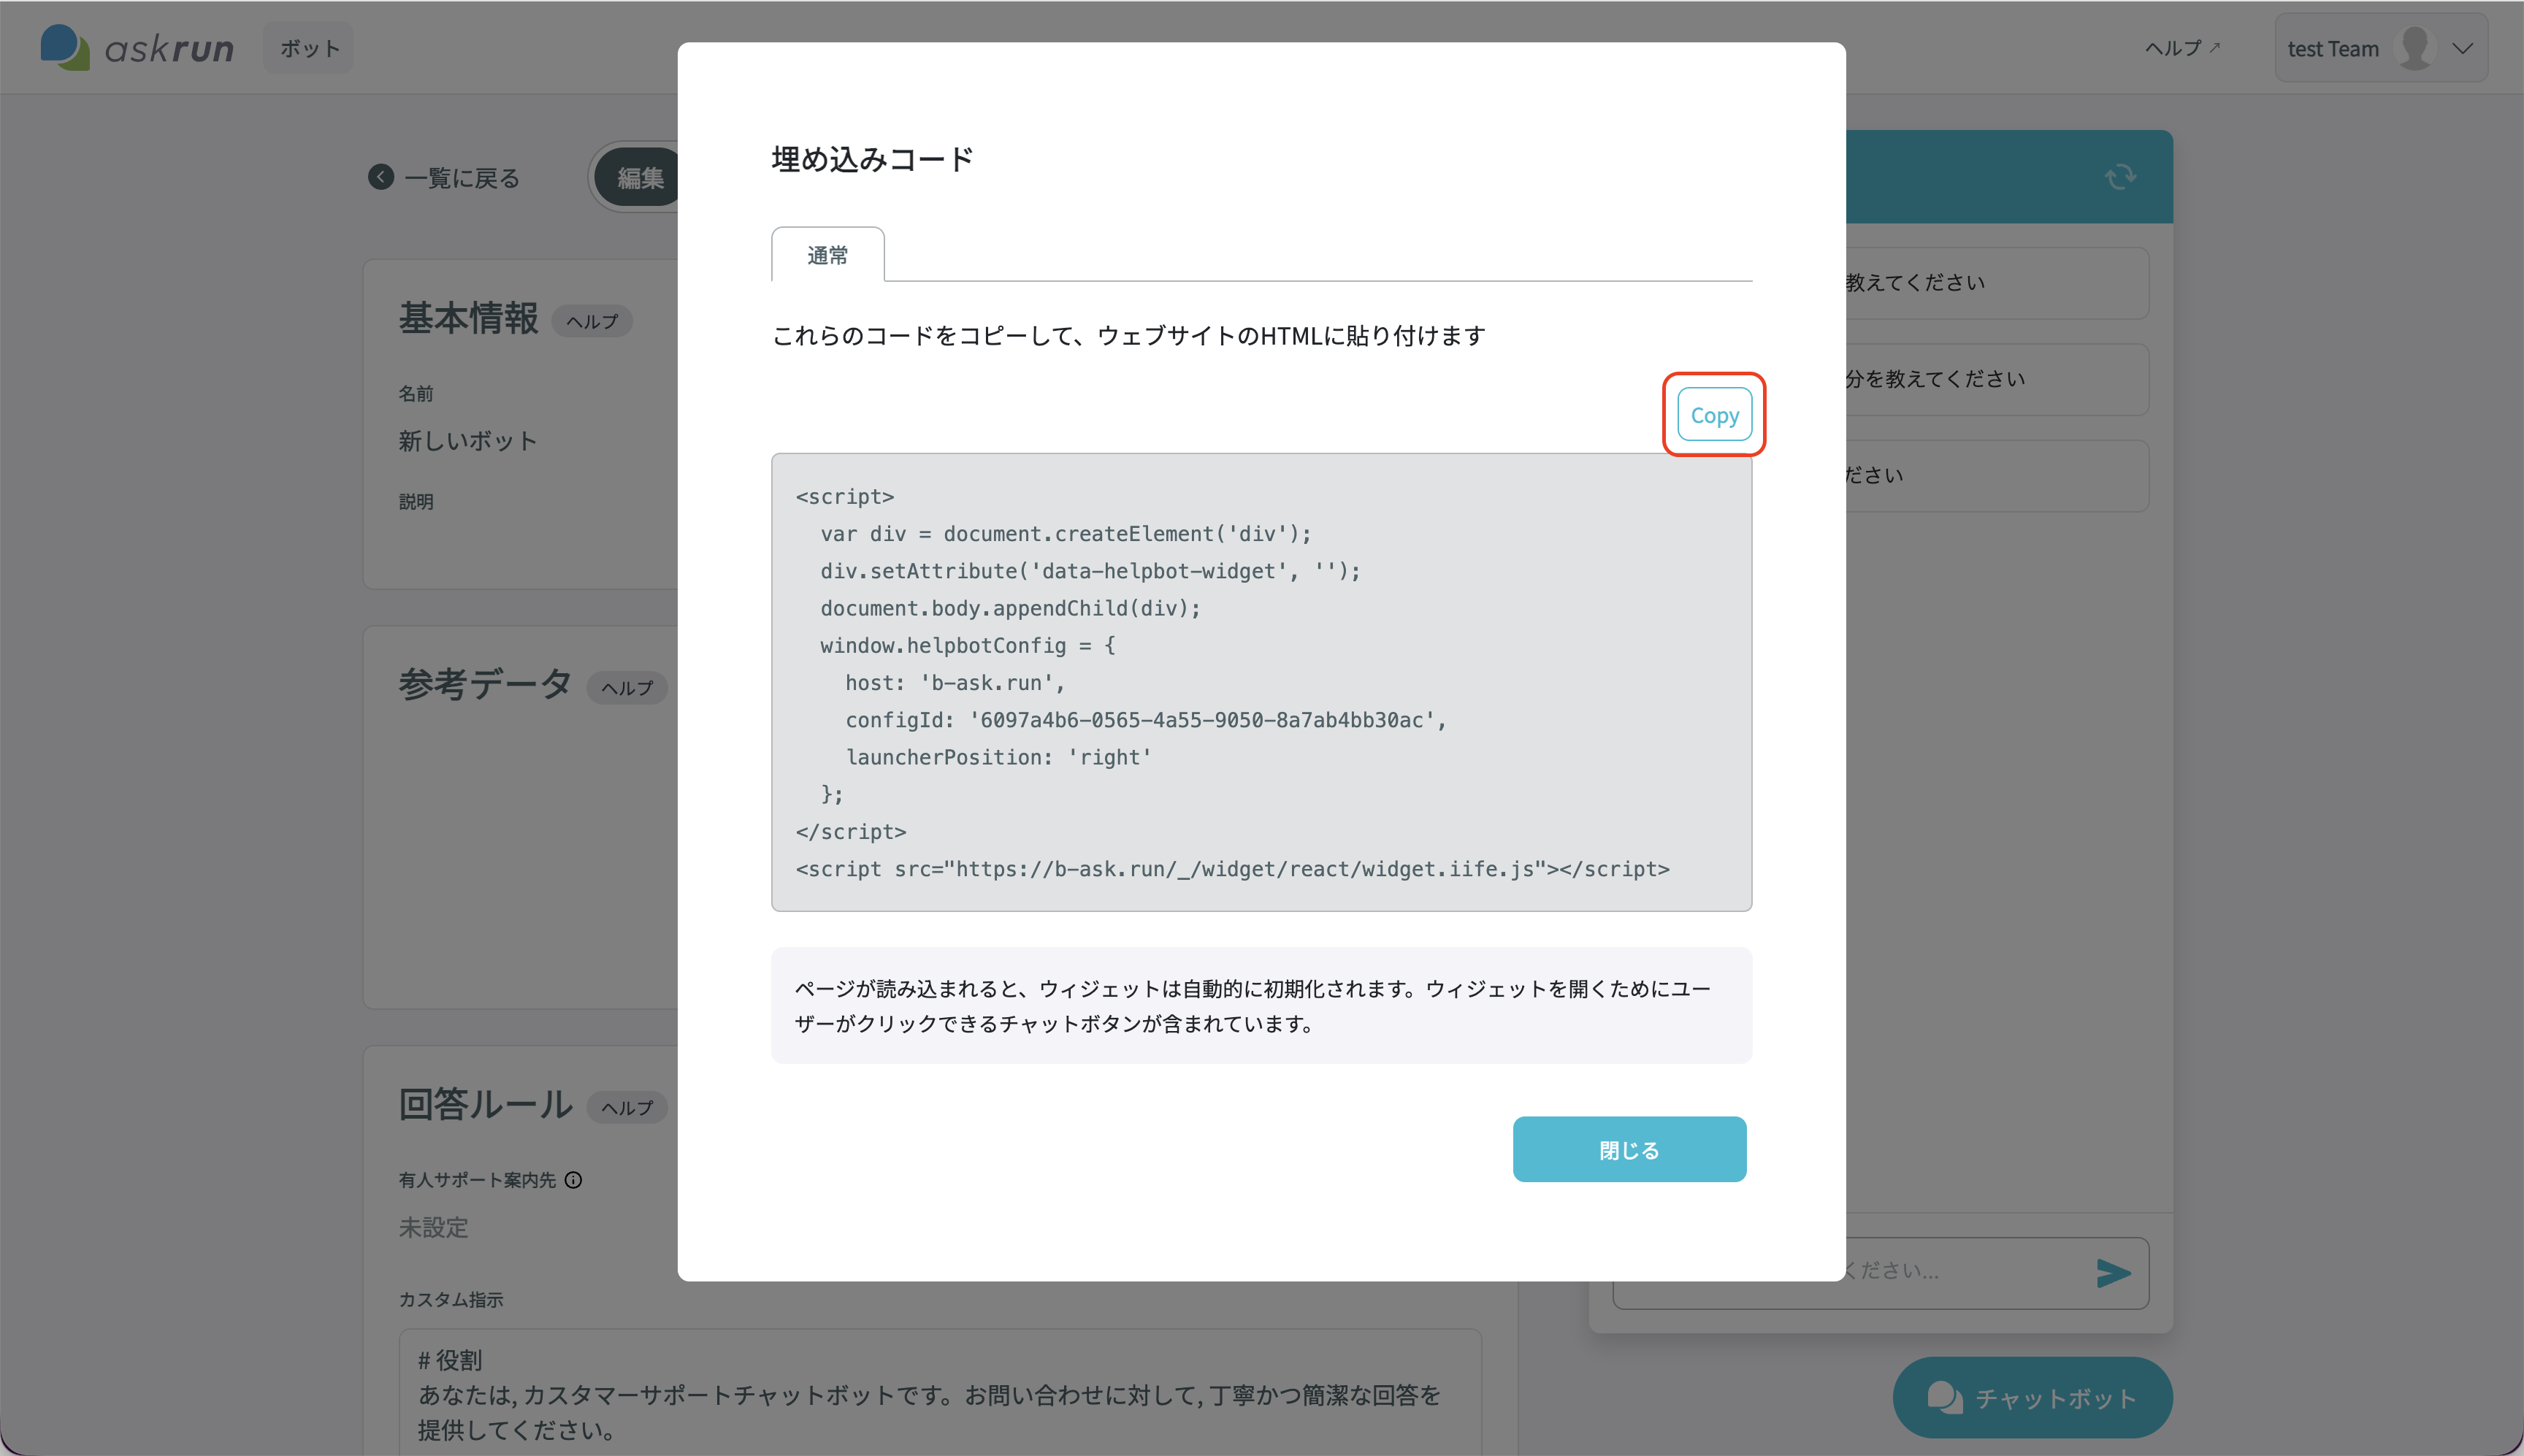This screenshot has width=2524, height=1456.
Task: Click the send message arrow icon
Action: coord(2113,1273)
